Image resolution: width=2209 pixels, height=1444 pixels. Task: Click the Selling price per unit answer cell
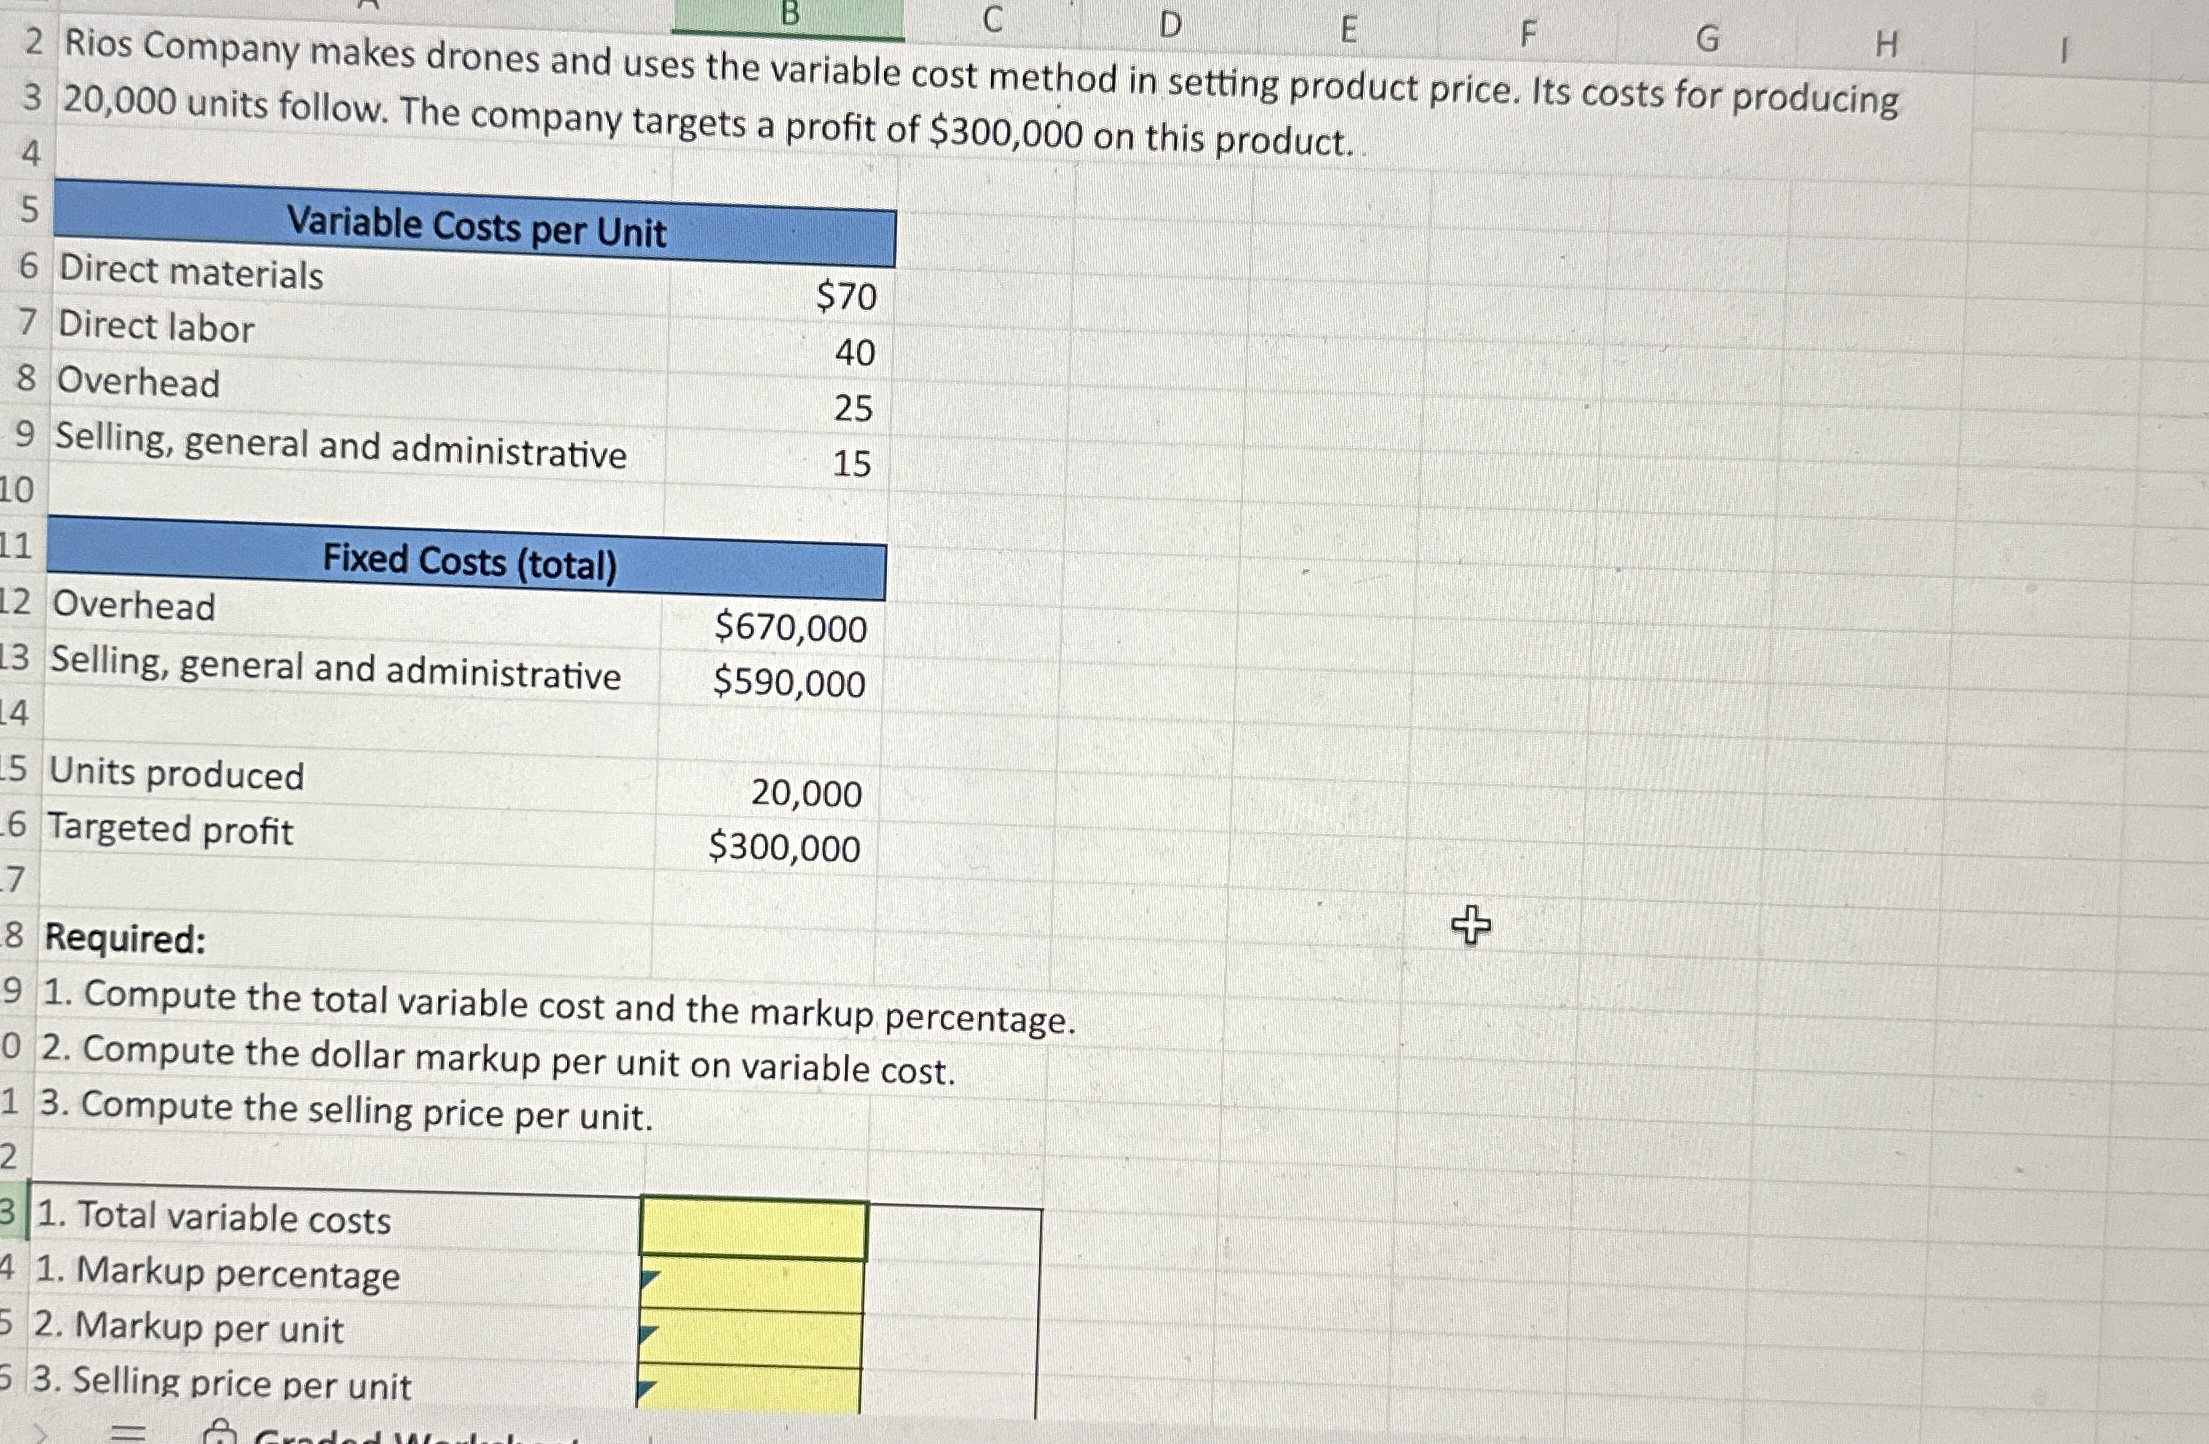click(748, 1390)
